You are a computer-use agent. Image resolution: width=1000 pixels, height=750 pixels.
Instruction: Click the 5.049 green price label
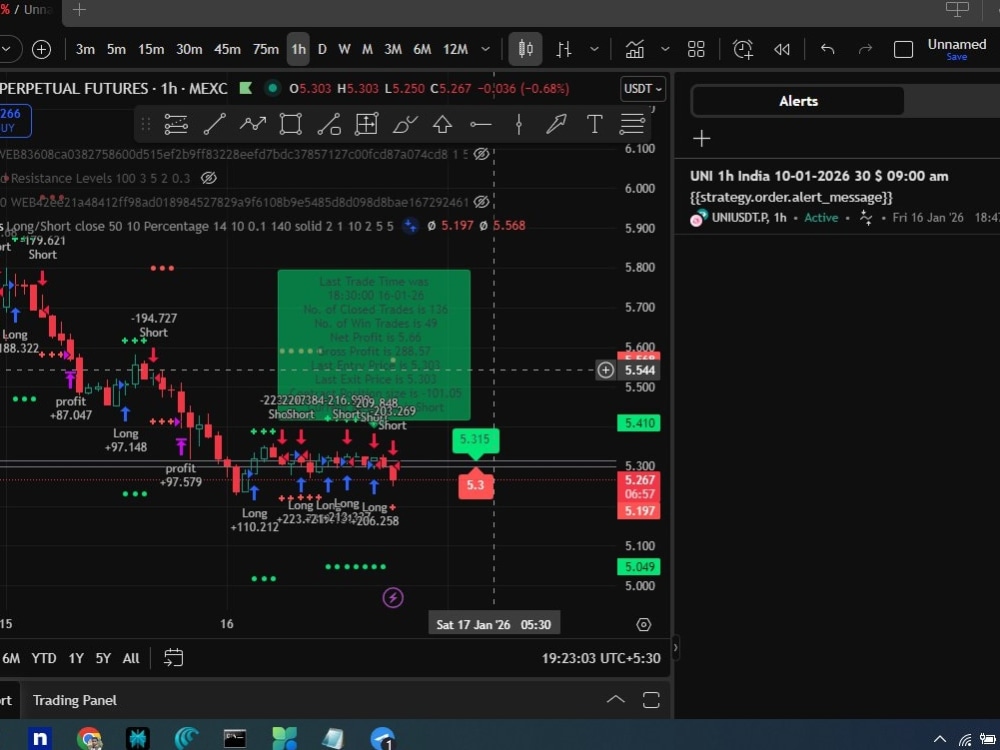click(x=638, y=566)
